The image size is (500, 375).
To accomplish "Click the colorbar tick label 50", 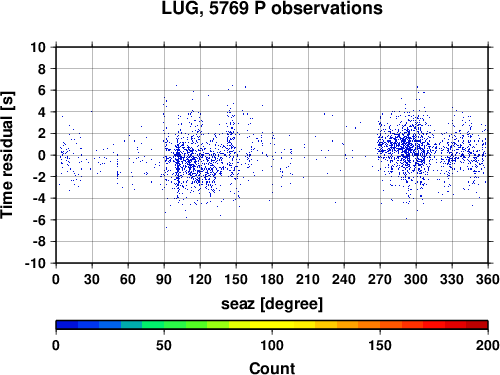I will pos(164,345).
